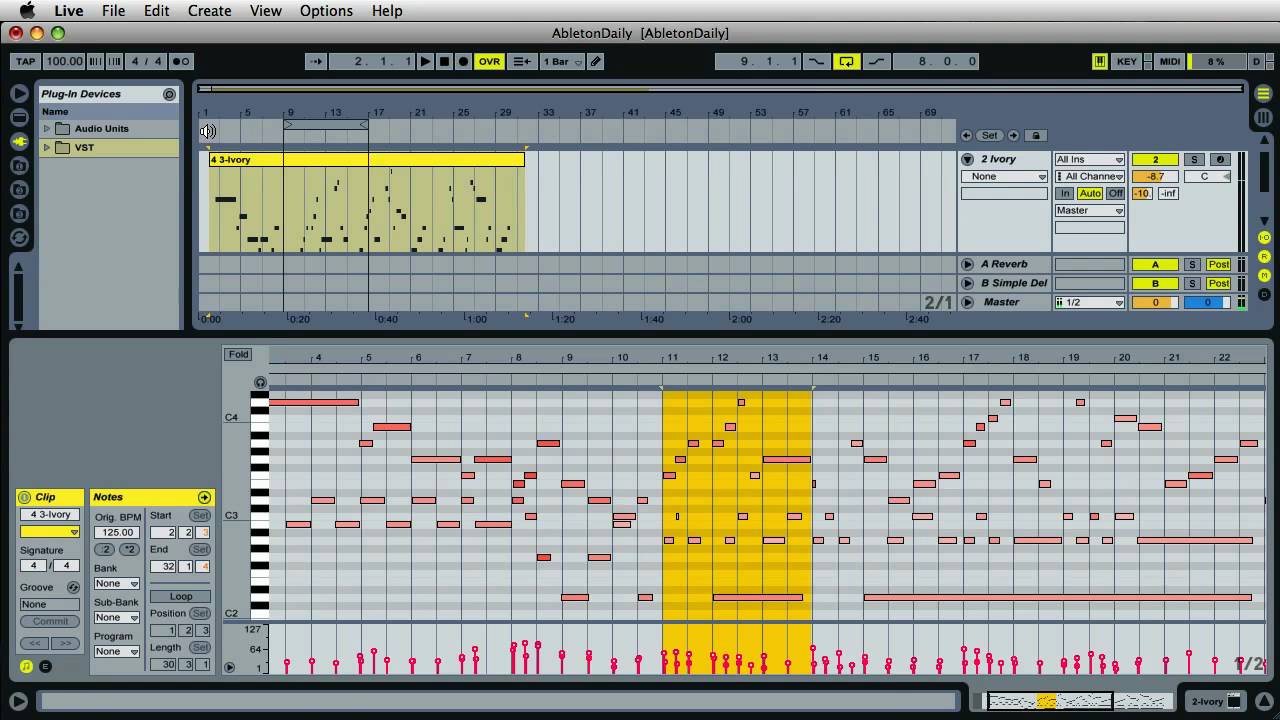The height and width of the screenshot is (720, 1280).
Task: Fold the 2 Ivory track
Action: point(967,159)
